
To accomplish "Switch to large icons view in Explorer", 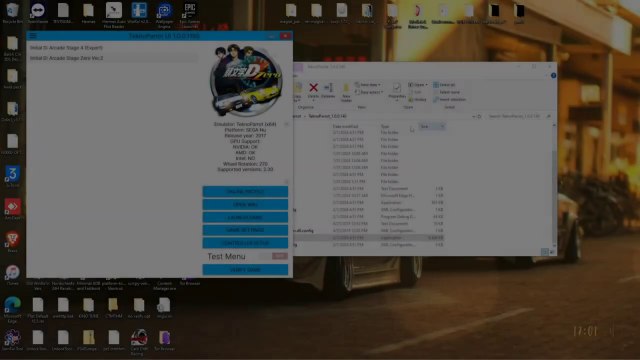I will (x=551, y=252).
